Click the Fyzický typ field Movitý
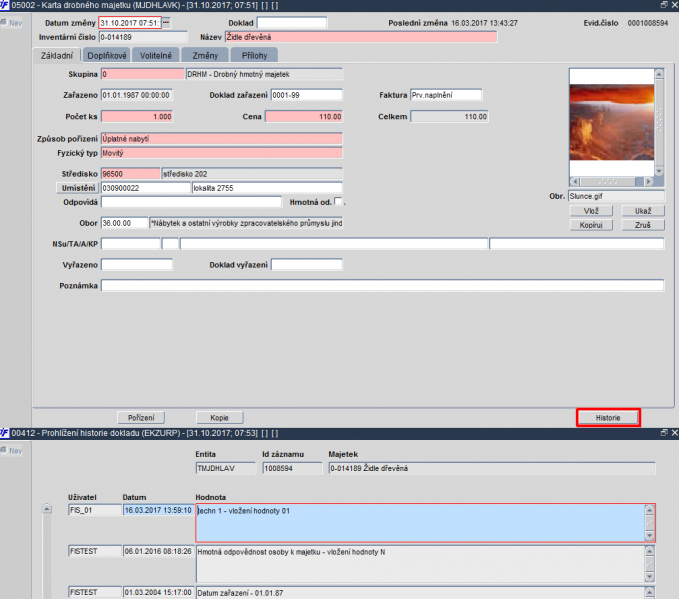The width and height of the screenshot is (679, 599). (222, 153)
